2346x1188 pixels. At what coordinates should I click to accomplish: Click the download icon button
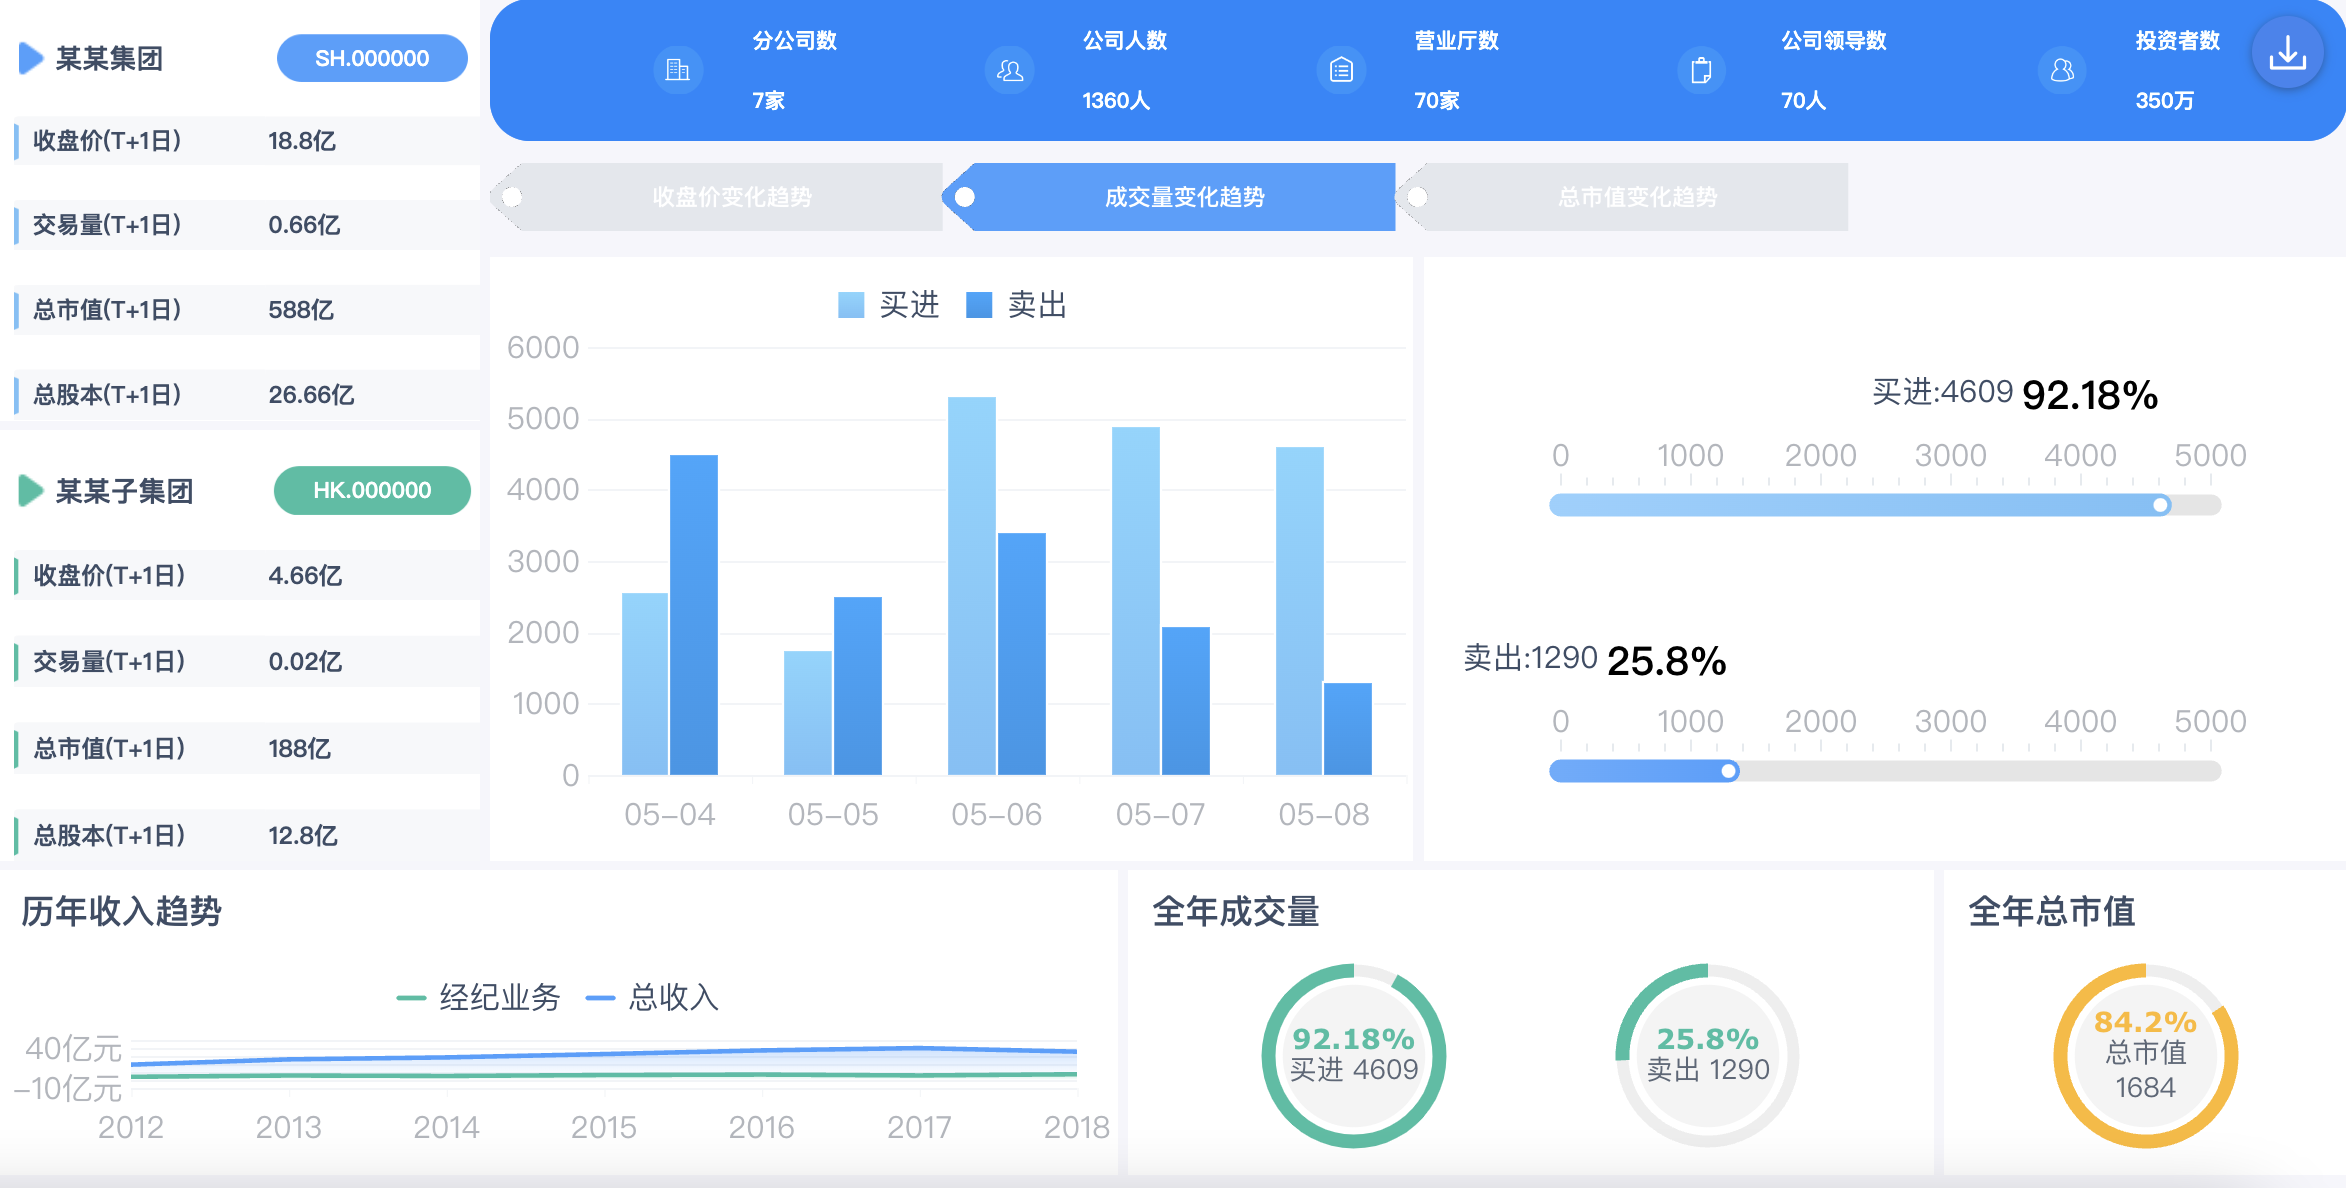point(2287,53)
